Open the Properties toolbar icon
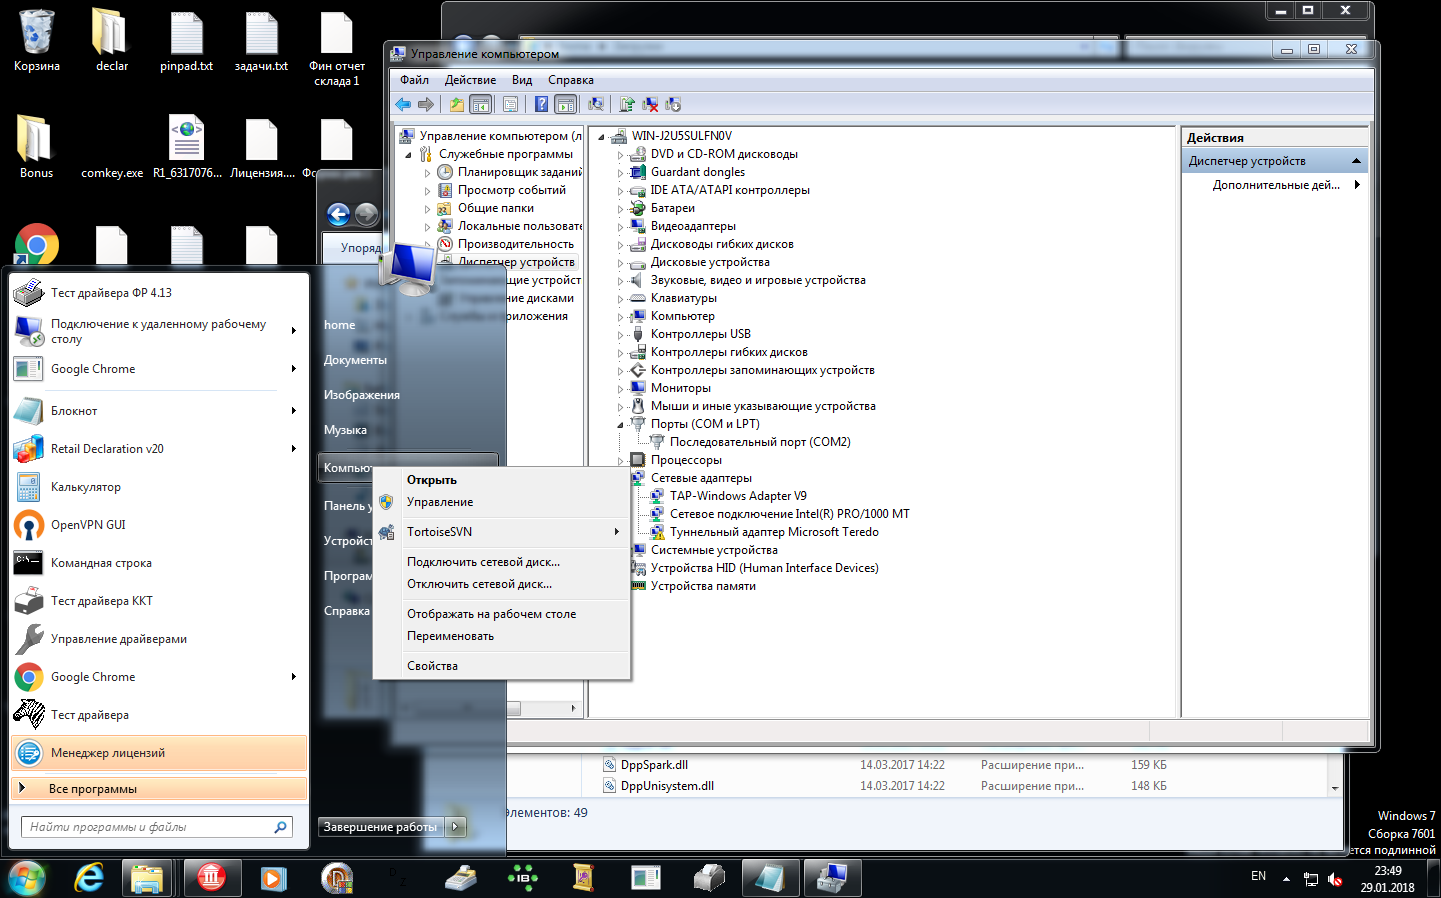1441x898 pixels. 510,104
